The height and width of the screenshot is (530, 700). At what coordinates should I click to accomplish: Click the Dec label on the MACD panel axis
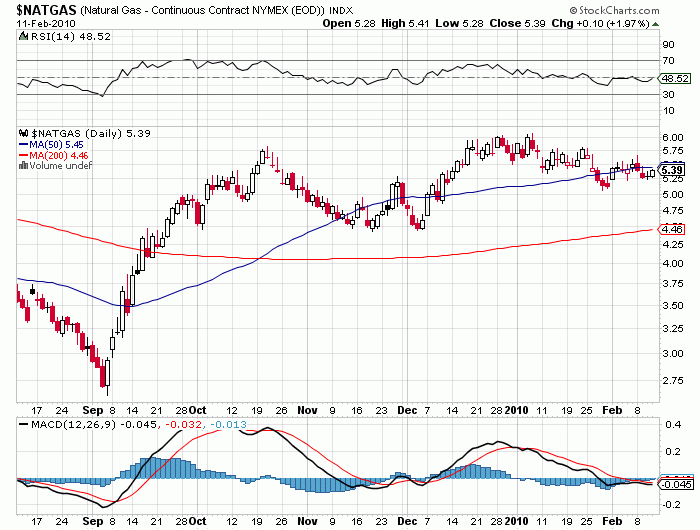click(407, 521)
